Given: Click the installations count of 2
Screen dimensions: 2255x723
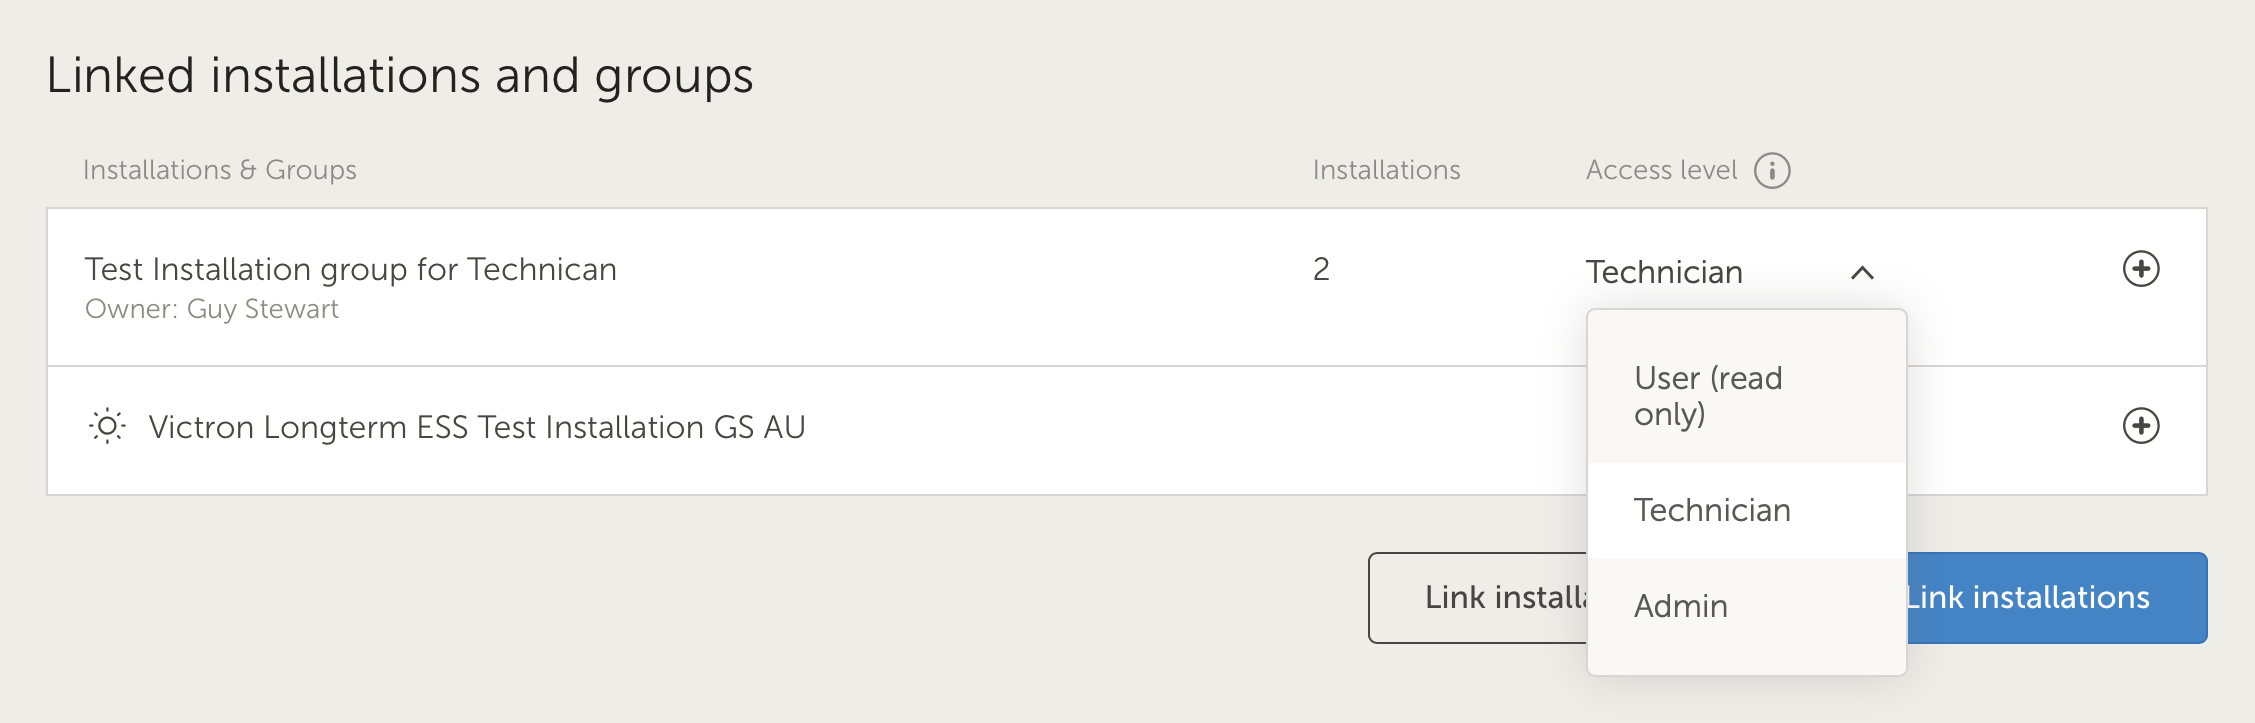Looking at the screenshot, I should (x=1321, y=269).
